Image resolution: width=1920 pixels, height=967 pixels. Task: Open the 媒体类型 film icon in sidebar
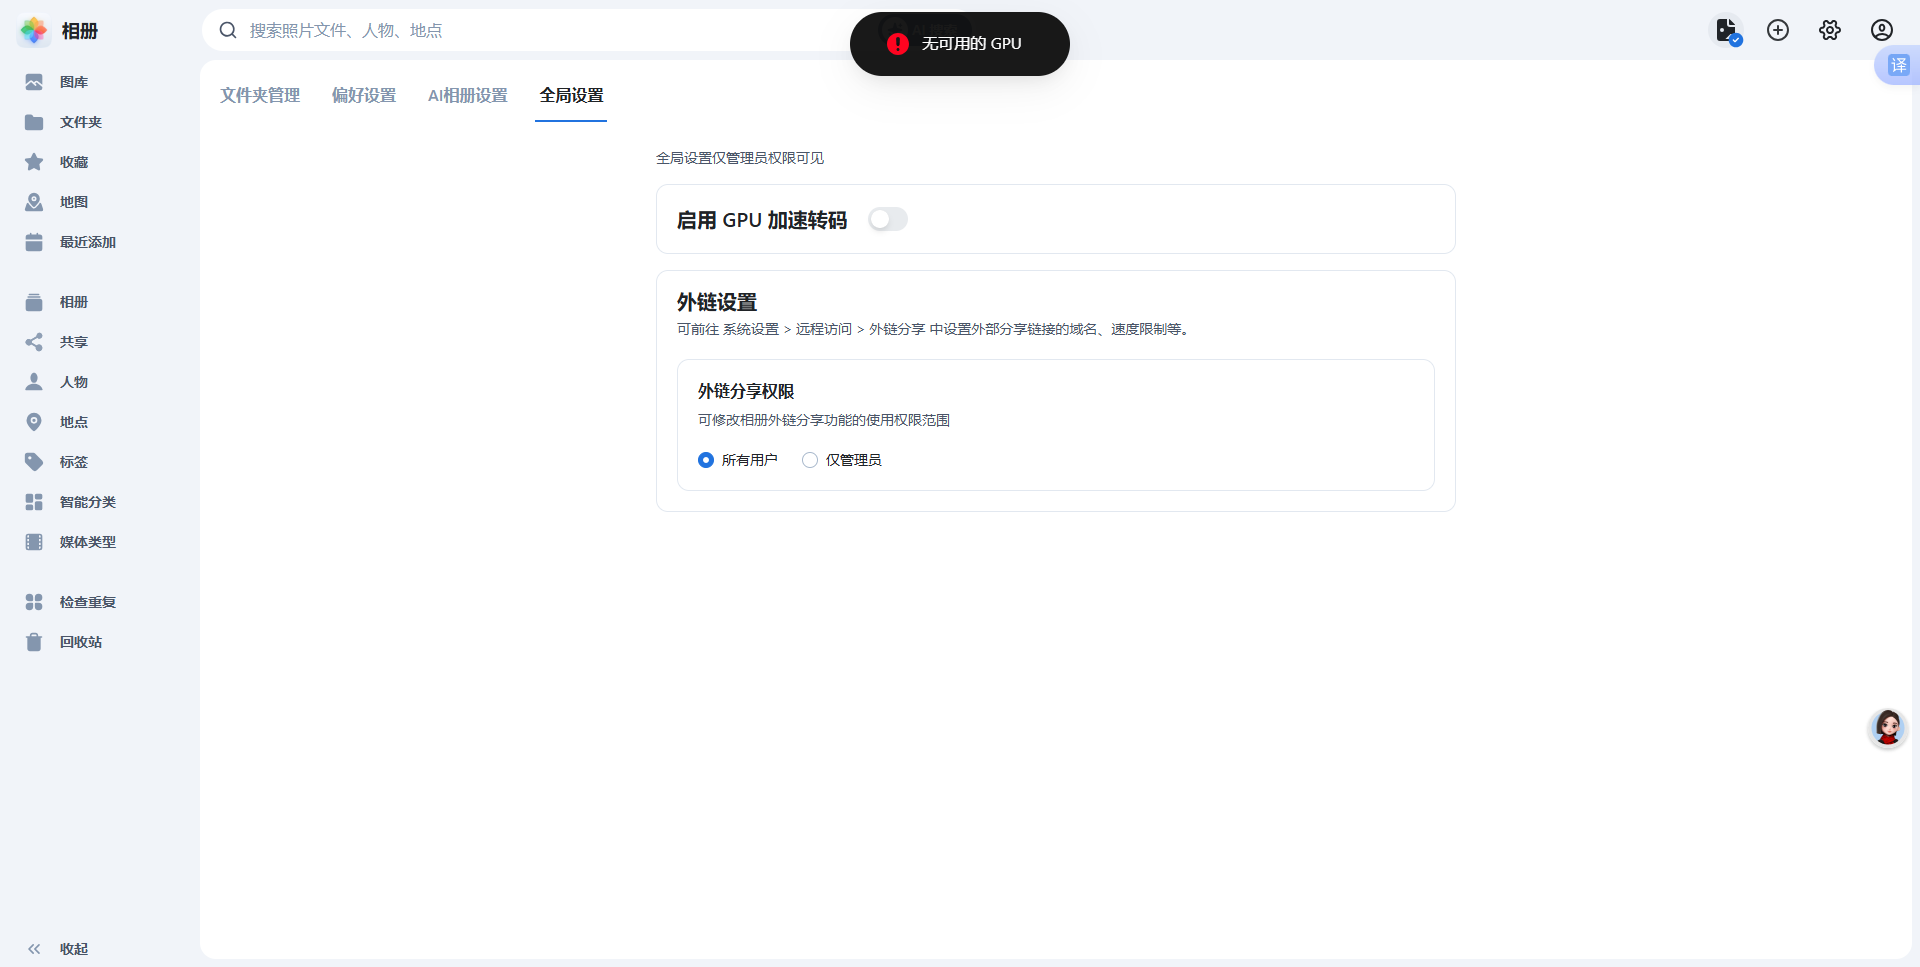click(x=34, y=542)
